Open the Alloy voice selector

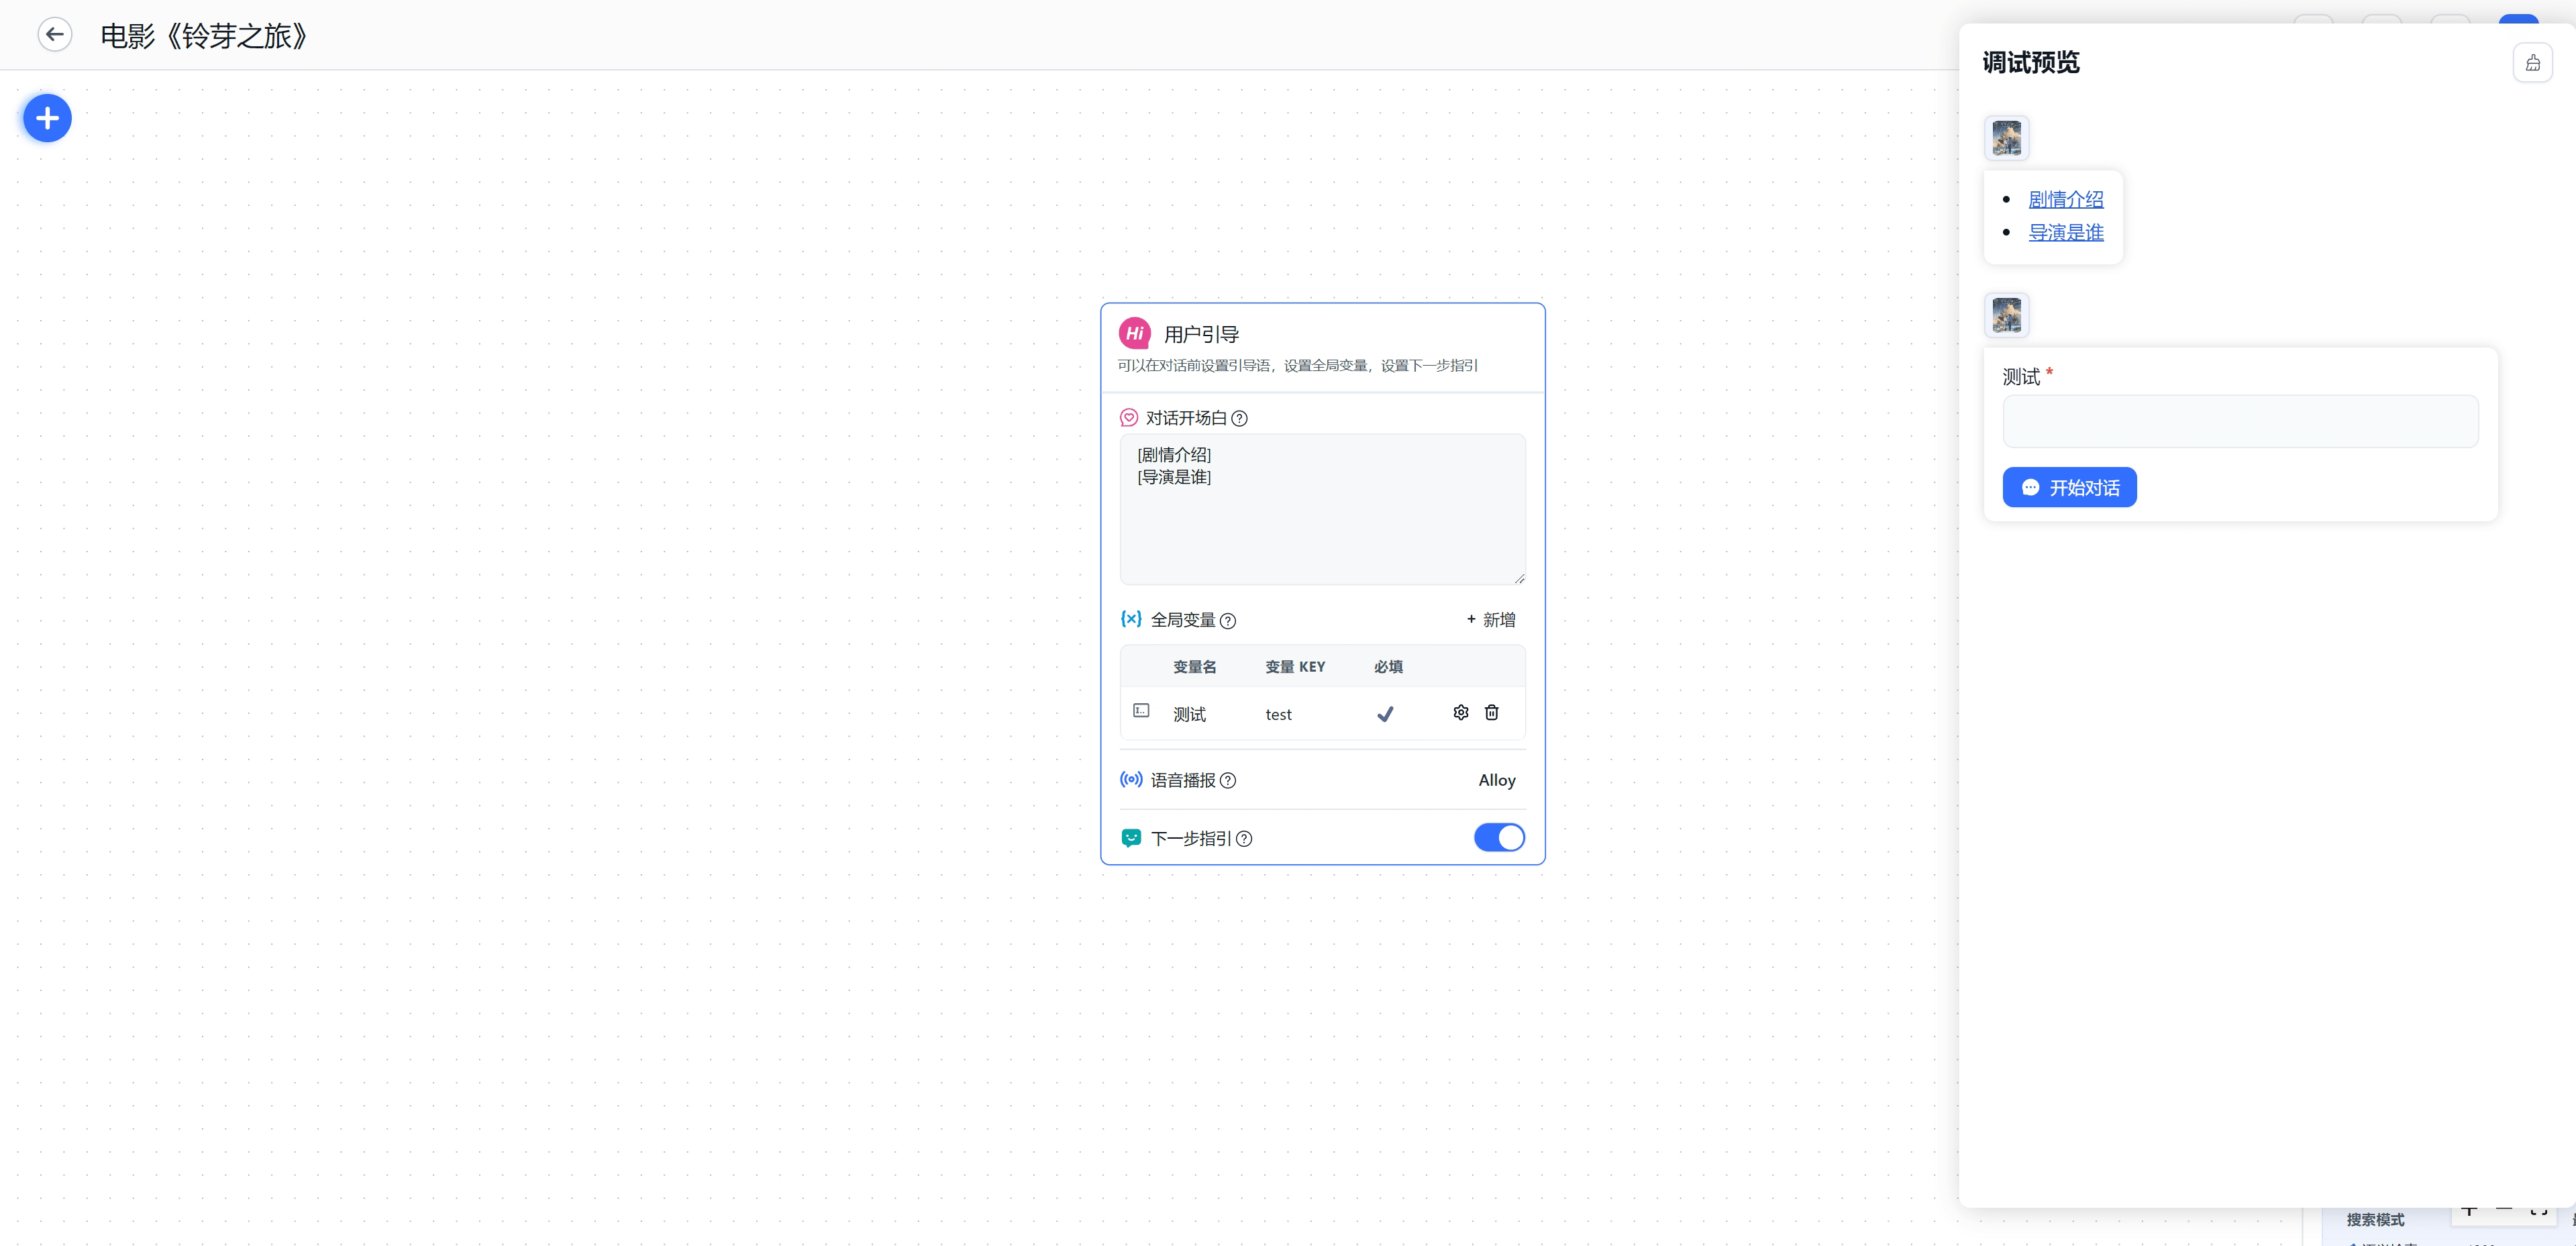pos(1496,780)
